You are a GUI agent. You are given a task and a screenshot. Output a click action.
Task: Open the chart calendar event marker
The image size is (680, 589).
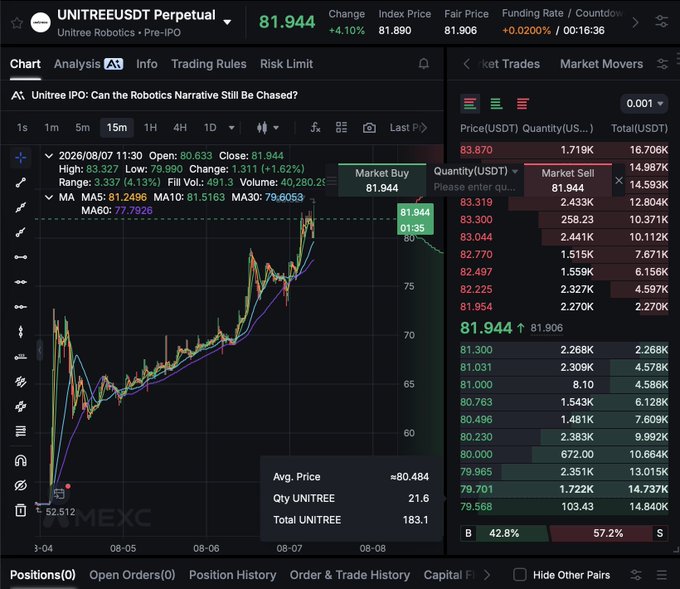coord(59,494)
